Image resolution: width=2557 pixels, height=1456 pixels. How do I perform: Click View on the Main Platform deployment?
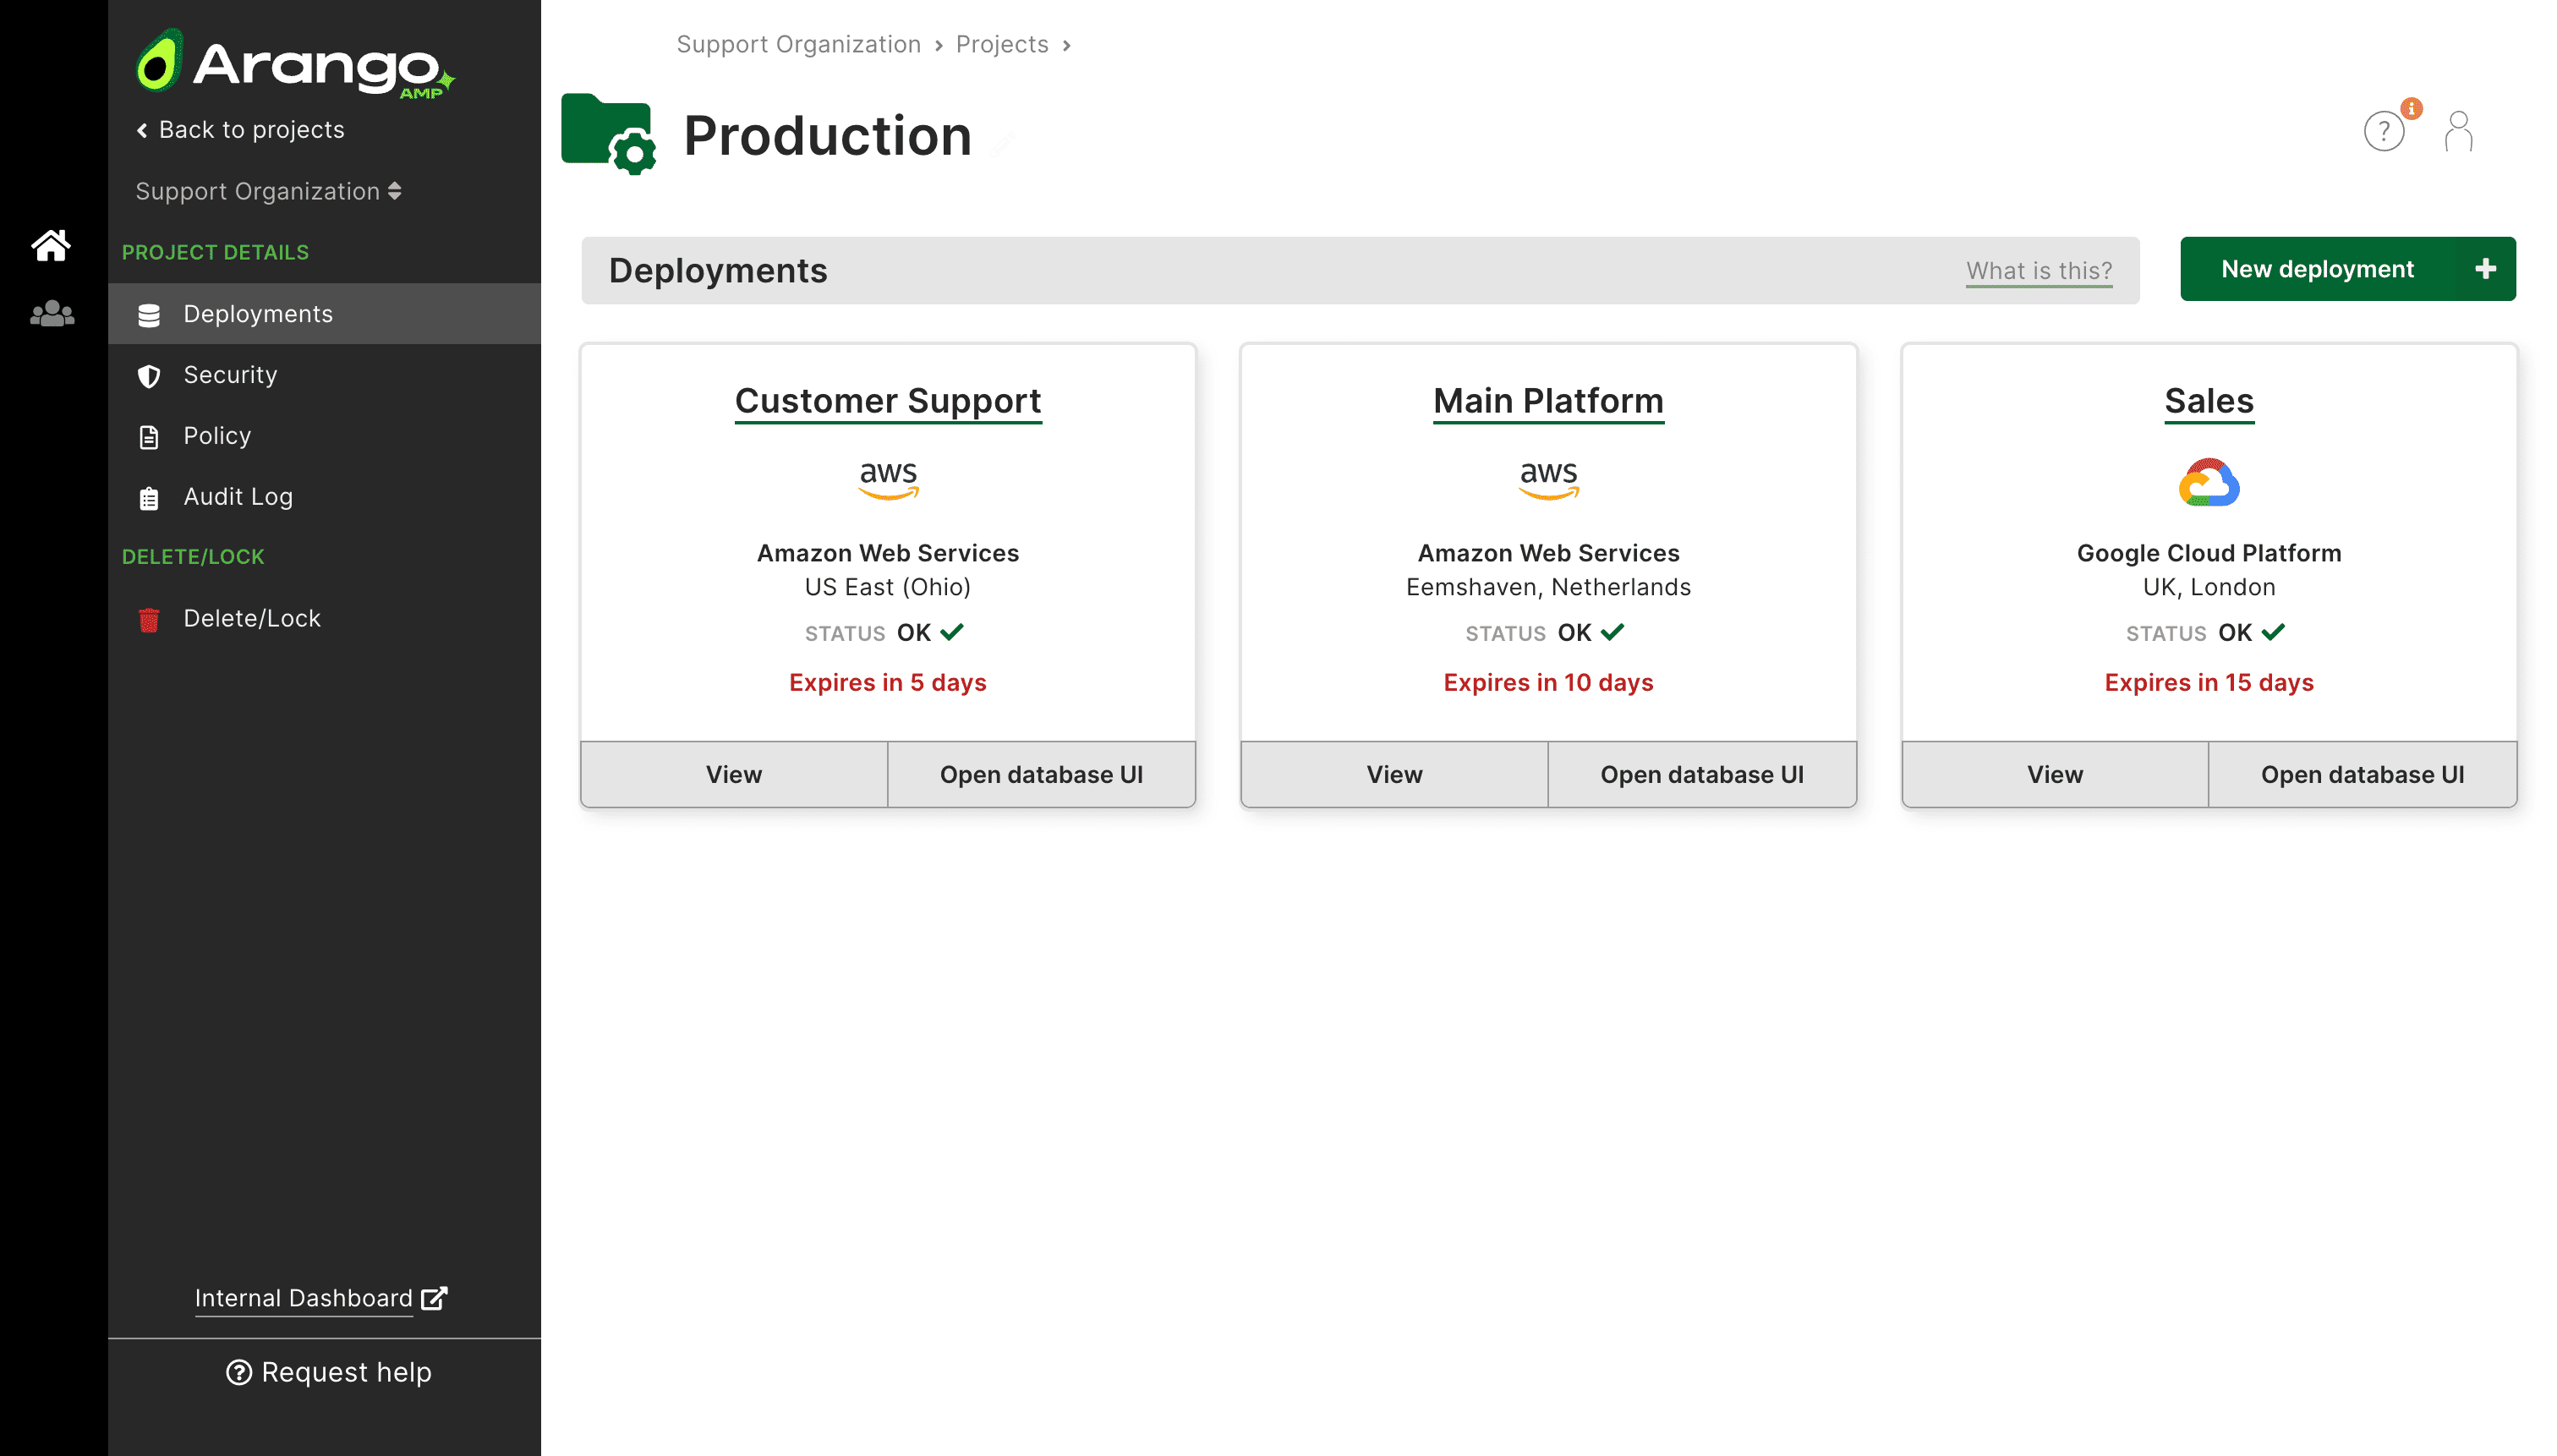point(1393,773)
